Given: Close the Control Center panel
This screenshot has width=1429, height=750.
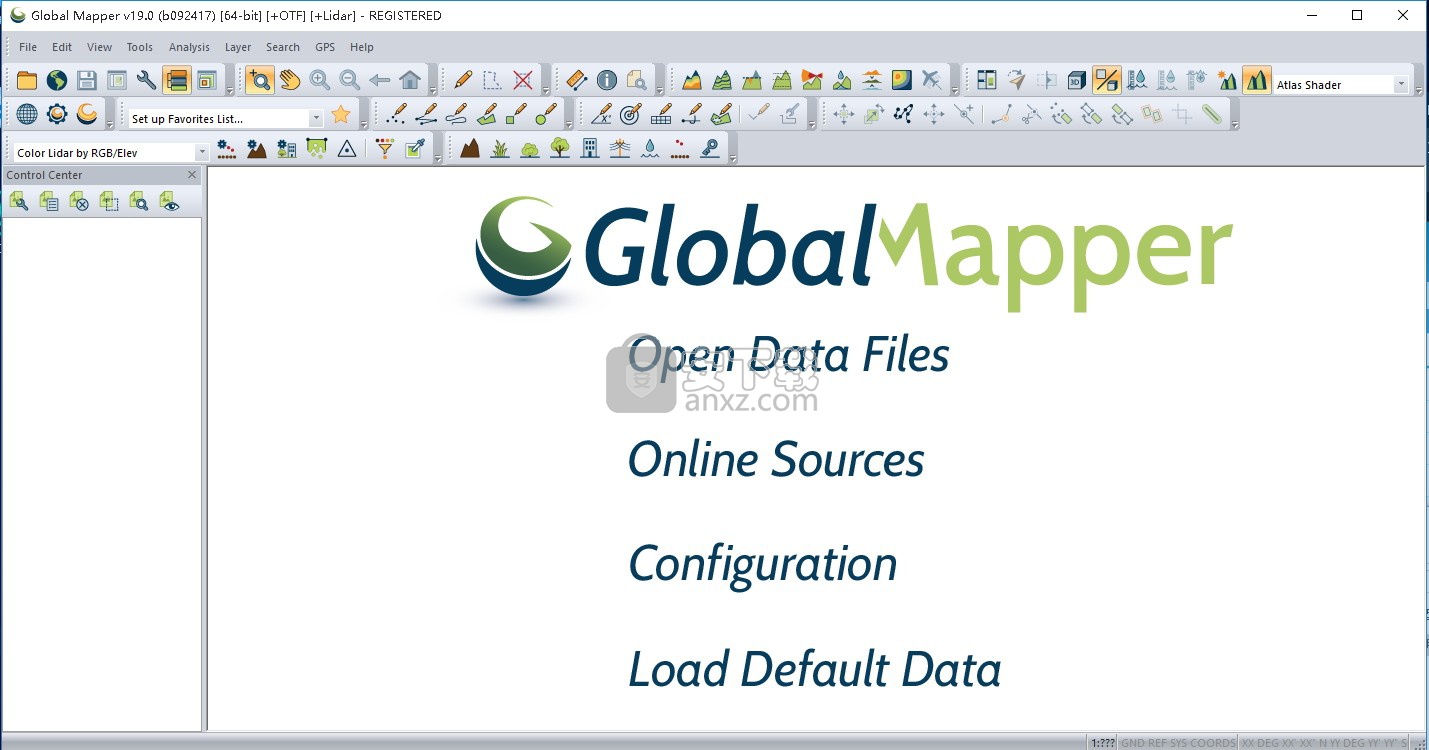Looking at the screenshot, I should point(192,175).
